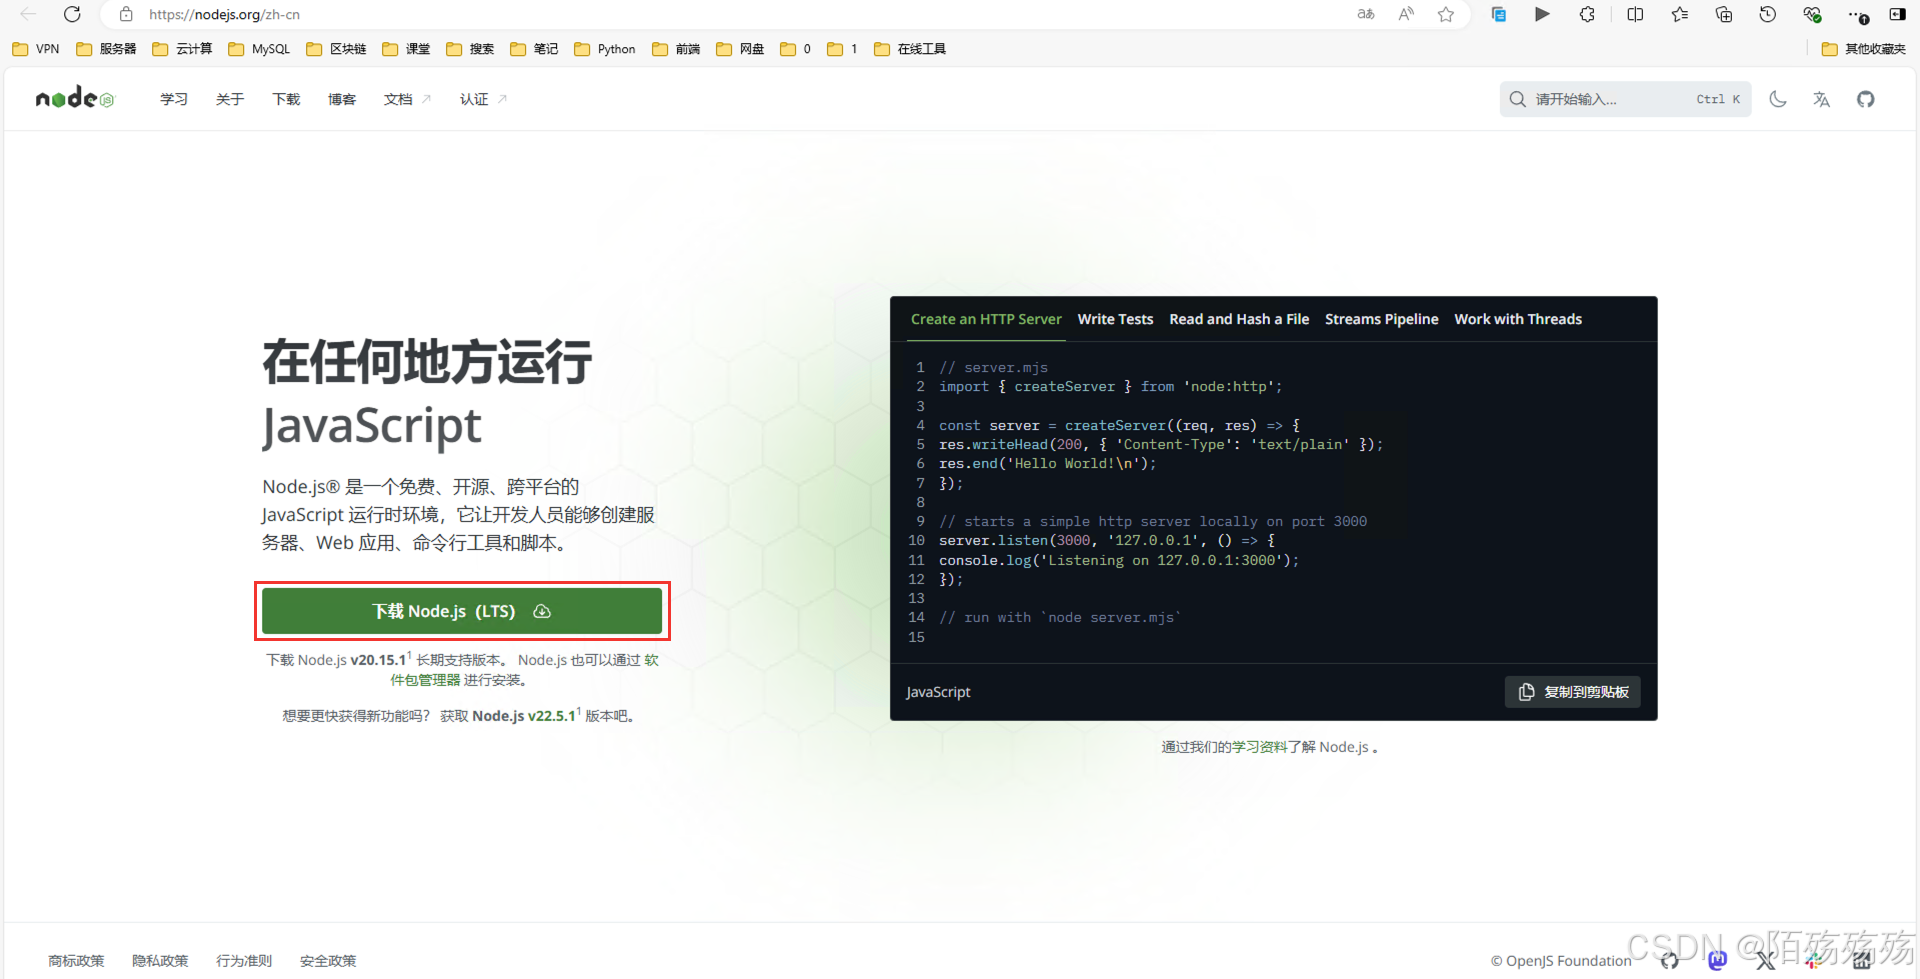Open the VPN bookmarks folder
This screenshot has width=1920, height=979.
click(36, 49)
